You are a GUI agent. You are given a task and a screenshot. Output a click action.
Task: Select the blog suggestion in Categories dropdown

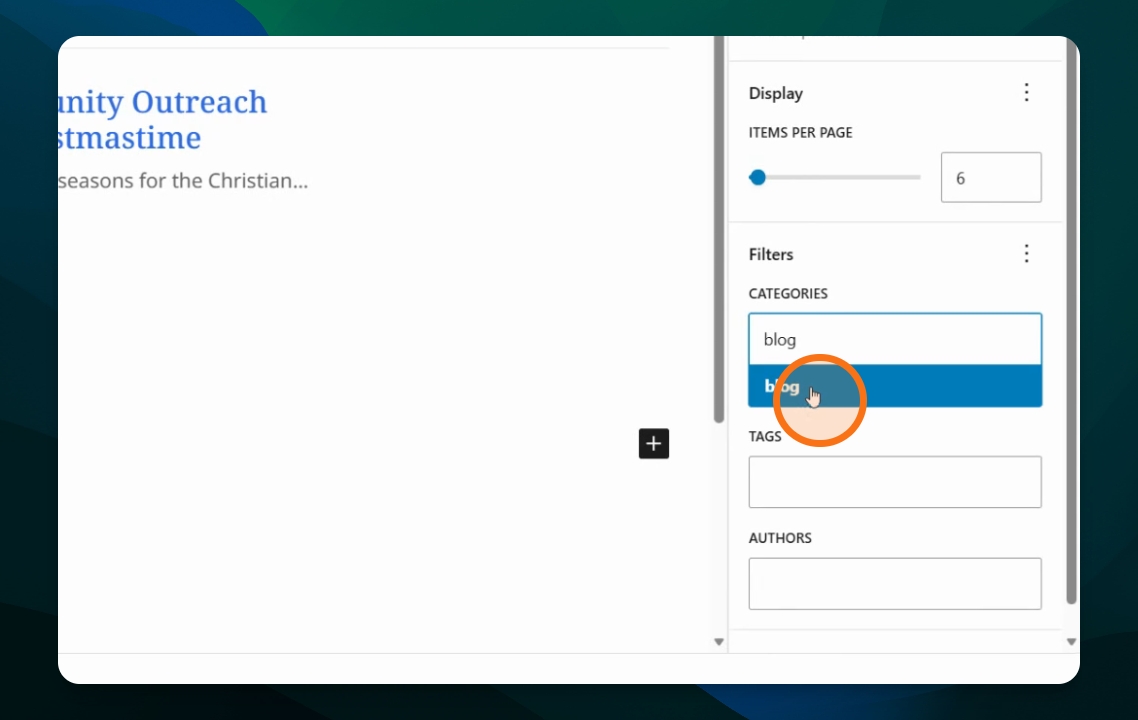tap(895, 385)
